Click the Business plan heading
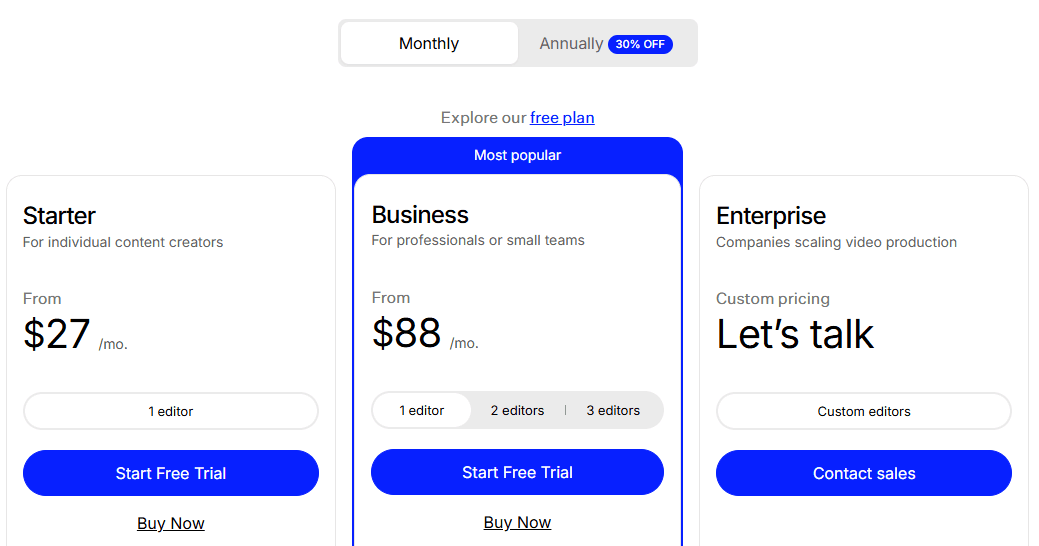The height and width of the screenshot is (546, 1039). 420,215
